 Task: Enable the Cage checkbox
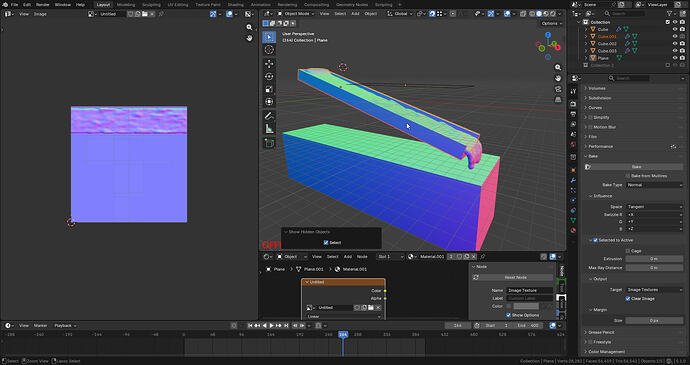(x=628, y=251)
